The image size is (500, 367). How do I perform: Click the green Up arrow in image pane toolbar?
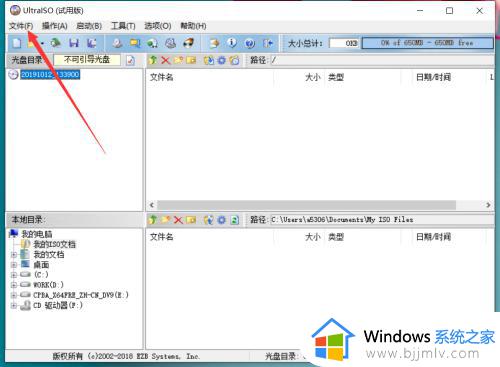[x=153, y=60]
